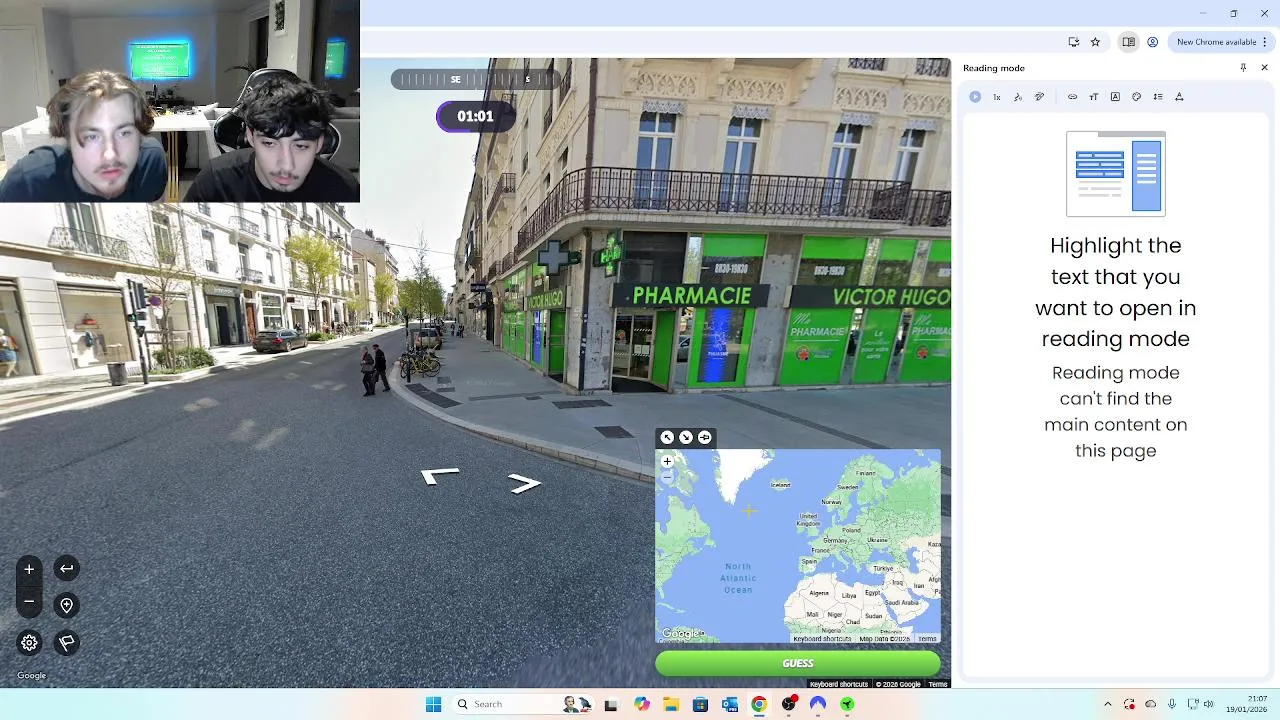Screen dimensions: 1280x720
Task: Open line spacing option in Reading mode
Action: tap(1158, 97)
